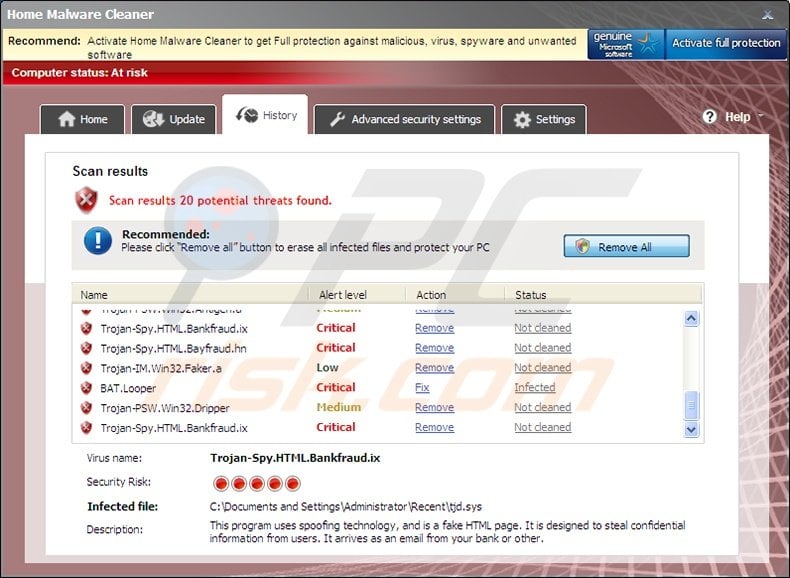Click Infected status of BAT.Looper
Viewport: 790px width, 578px height.
click(x=535, y=388)
